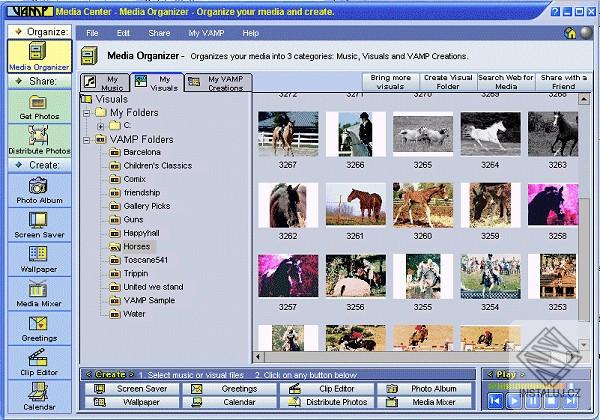This screenshot has height=420, width=600.
Task: Click the Wallpaper button in Create bar
Action: 132,402
